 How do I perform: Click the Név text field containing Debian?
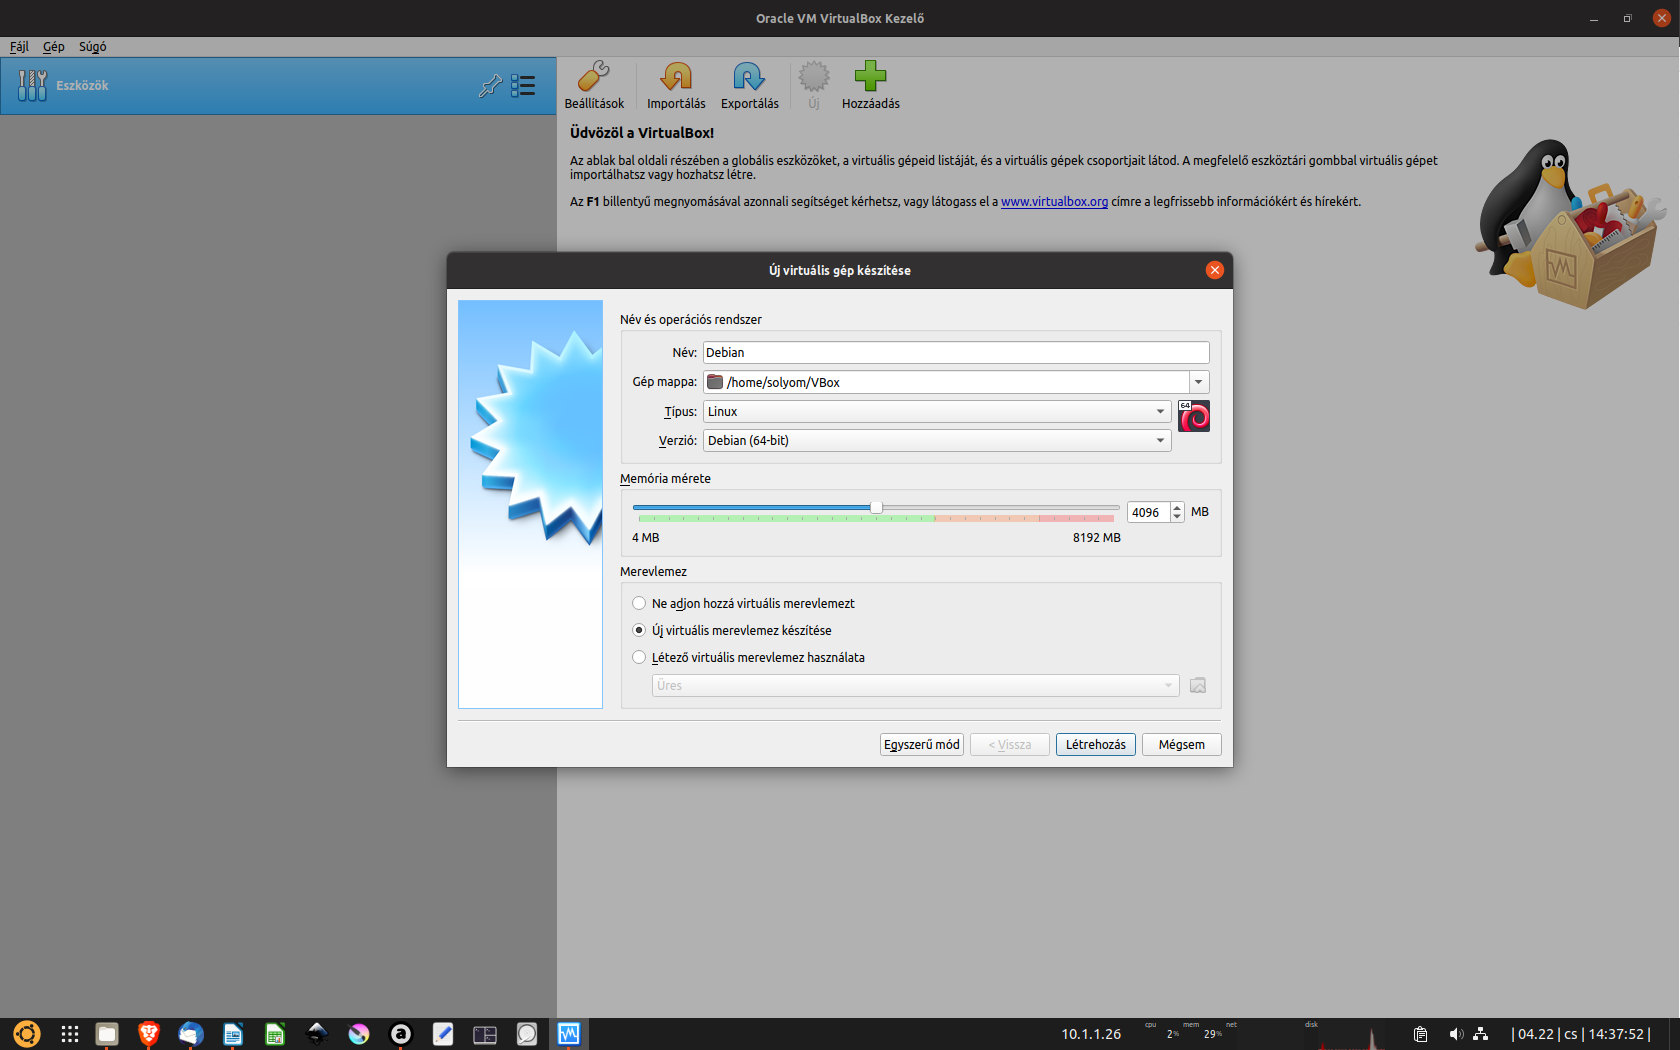[x=956, y=352]
